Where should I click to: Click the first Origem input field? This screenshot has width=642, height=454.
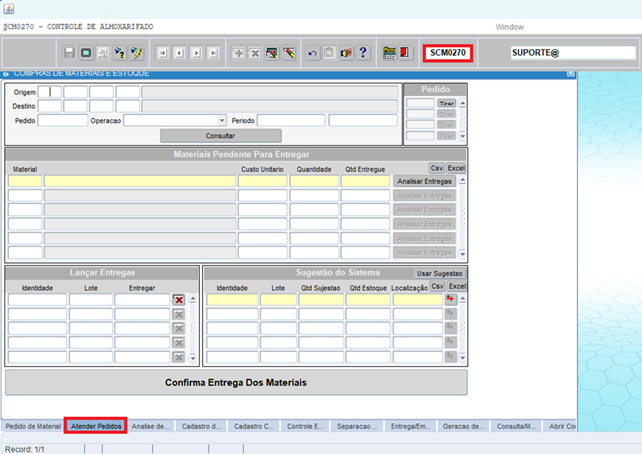50,92
